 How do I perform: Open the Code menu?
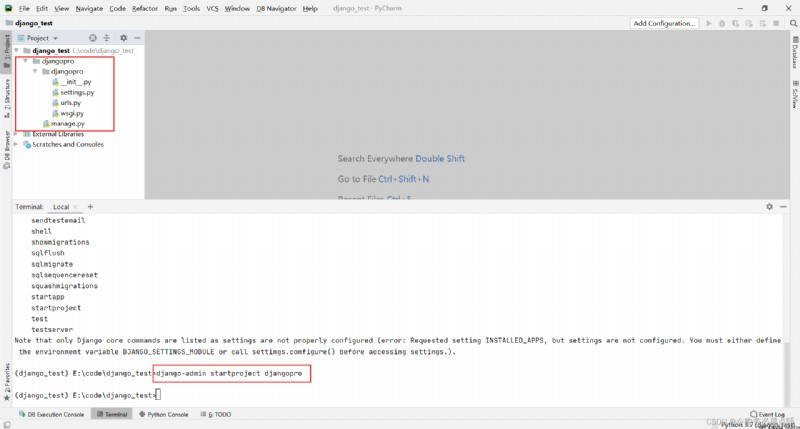117,9
